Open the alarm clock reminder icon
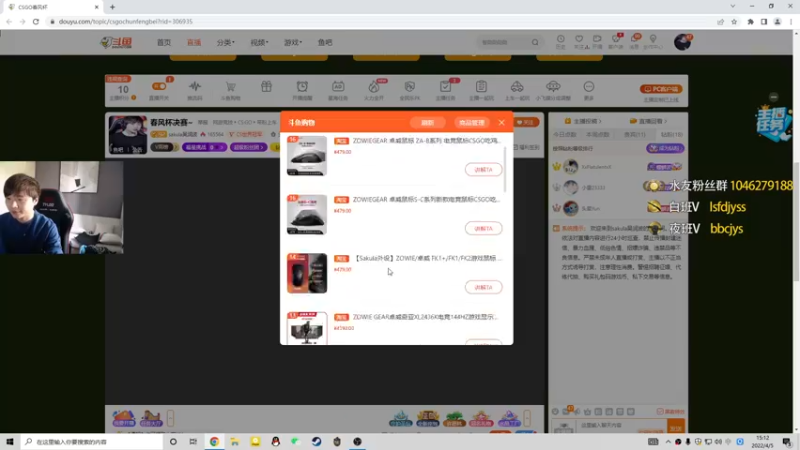The height and width of the screenshot is (450, 800). pyautogui.click(x=302, y=86)
